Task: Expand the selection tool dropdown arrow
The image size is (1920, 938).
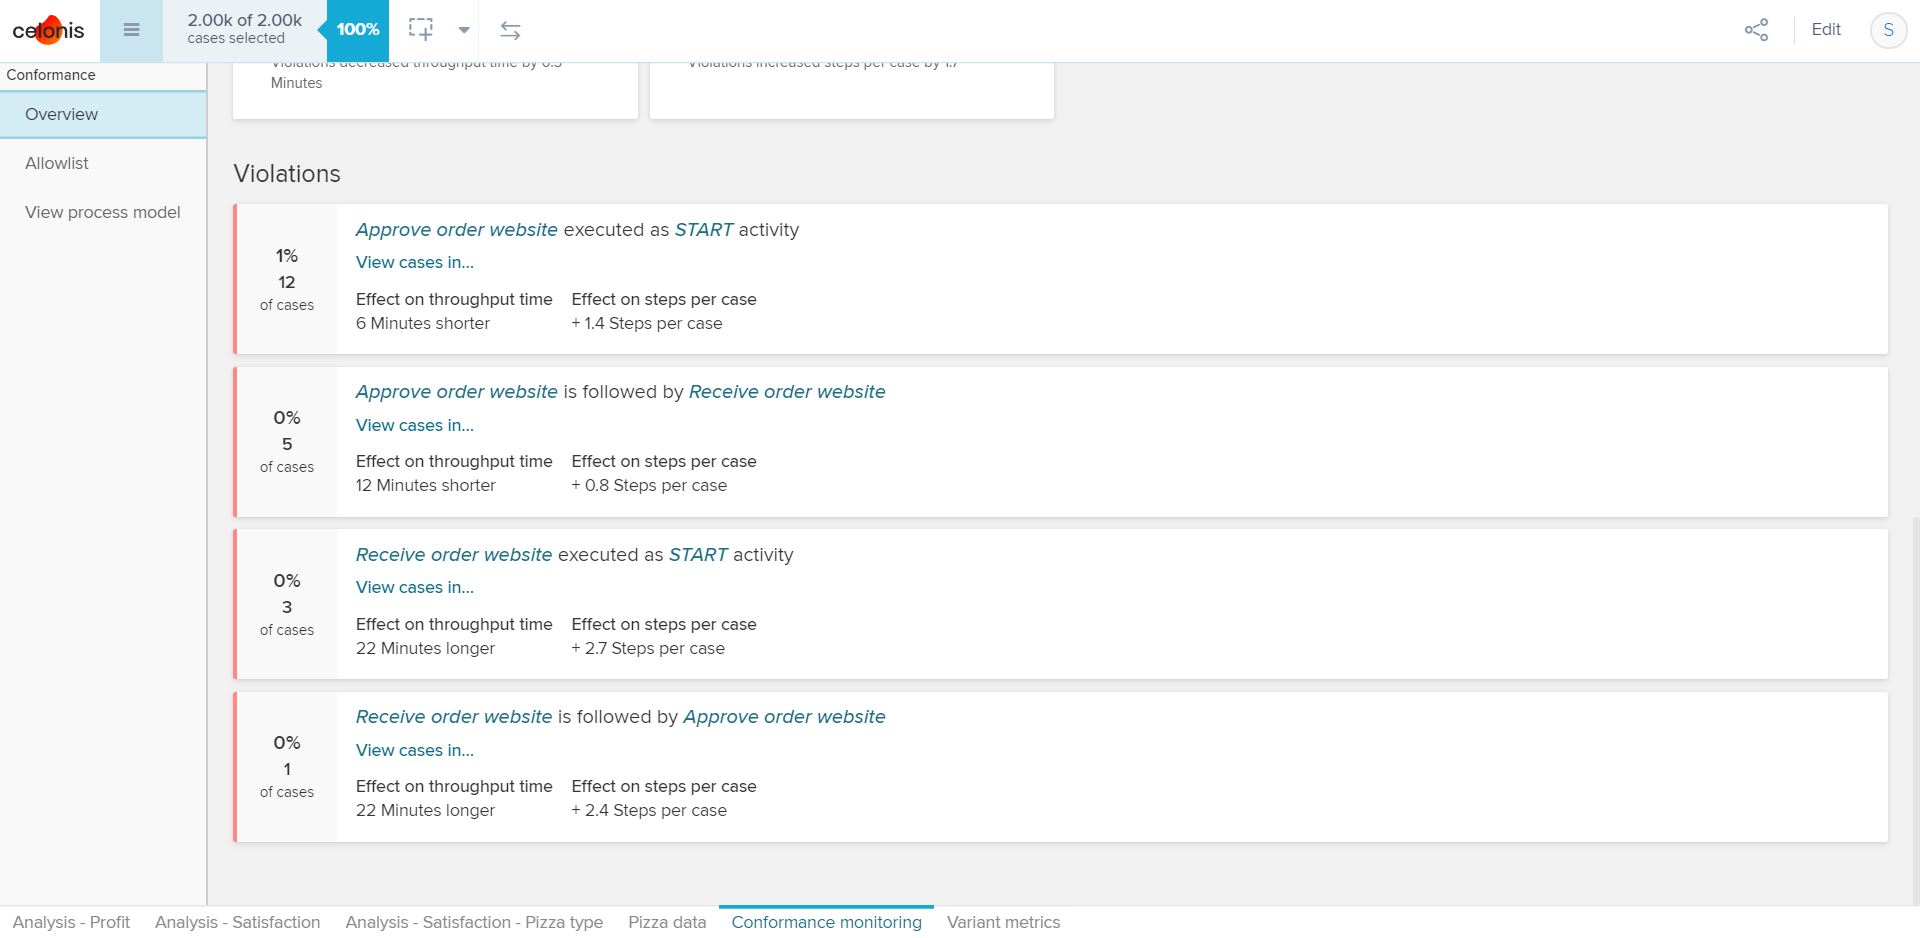Action: tap(464, 30)
